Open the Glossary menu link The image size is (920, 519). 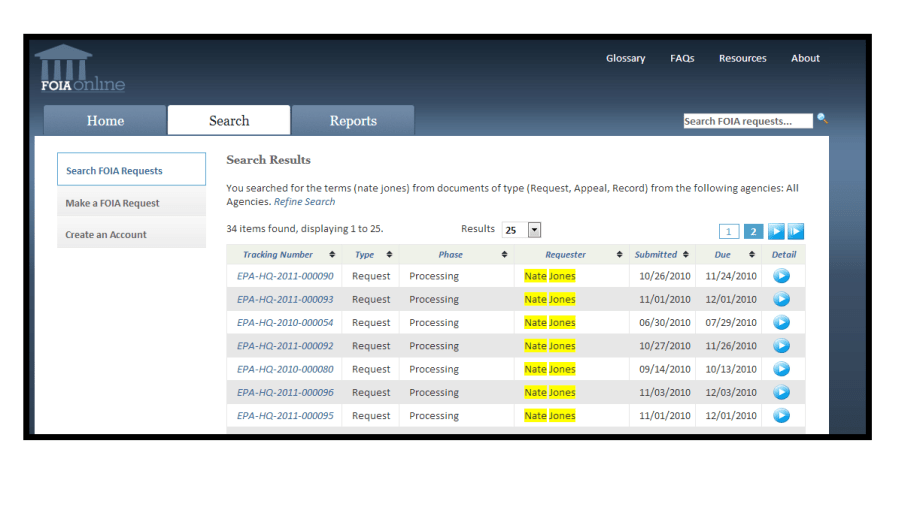click(x=625, y=58)
